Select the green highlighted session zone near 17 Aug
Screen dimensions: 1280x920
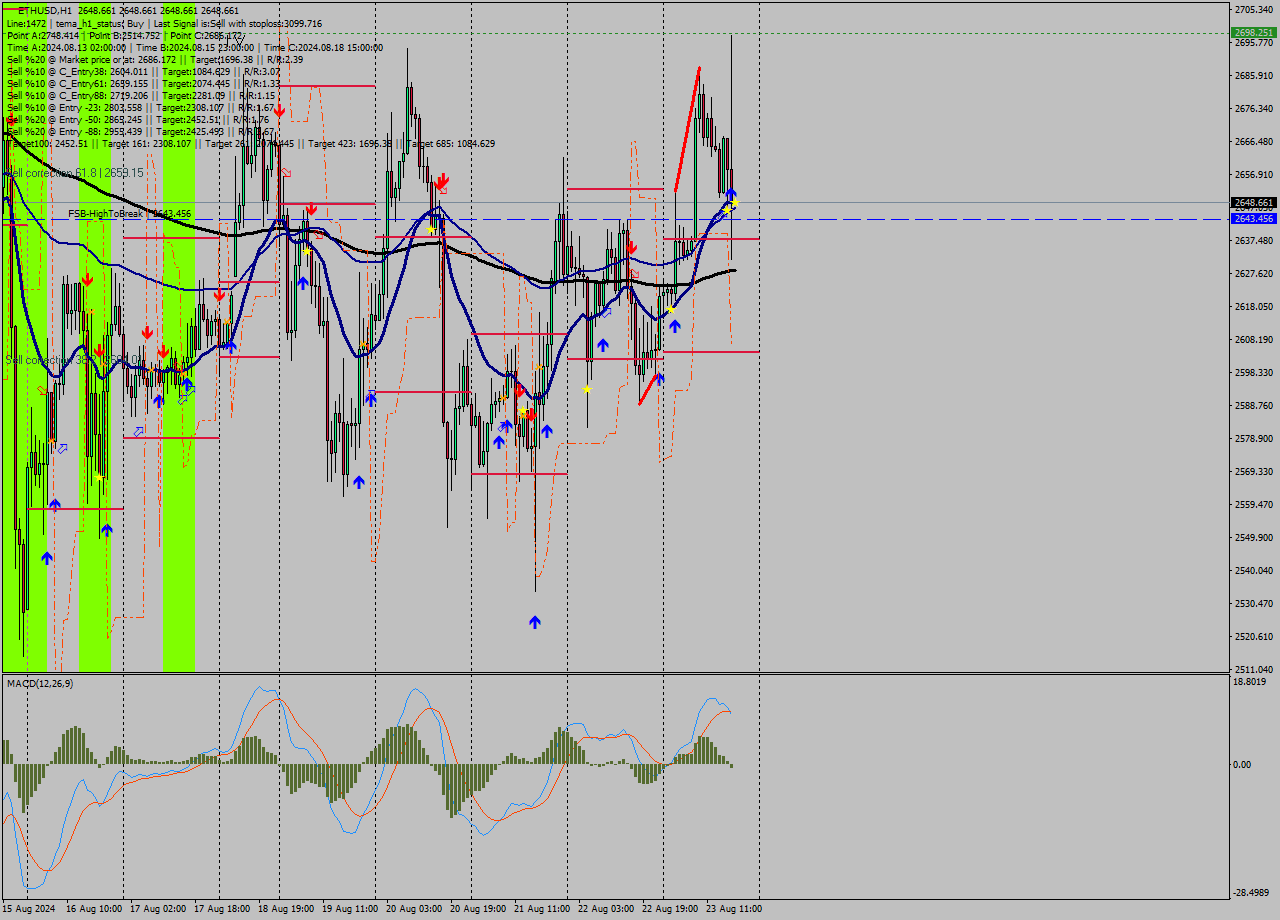178,500
